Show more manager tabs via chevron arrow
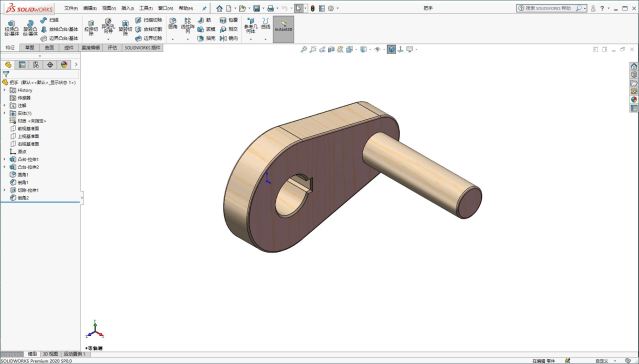 point(76,64)
